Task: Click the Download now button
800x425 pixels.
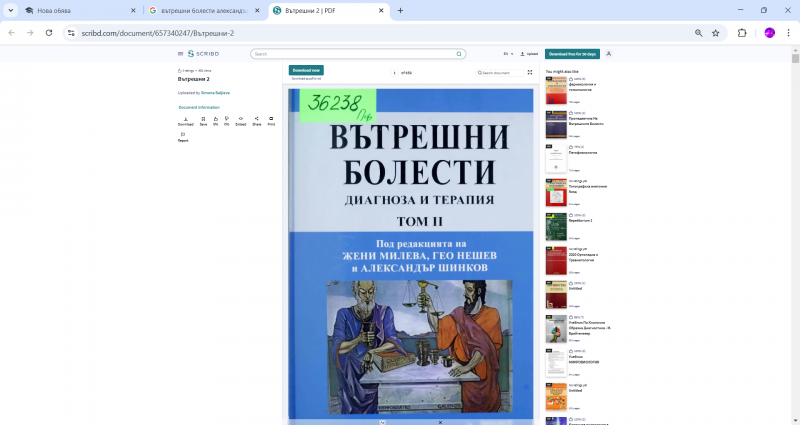Action: coord(306,70)
